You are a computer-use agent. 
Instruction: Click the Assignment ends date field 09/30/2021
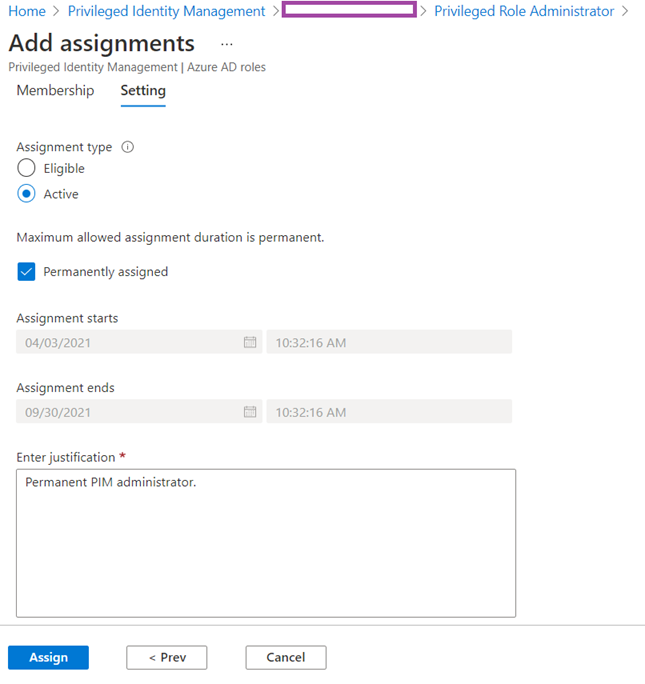139,411
